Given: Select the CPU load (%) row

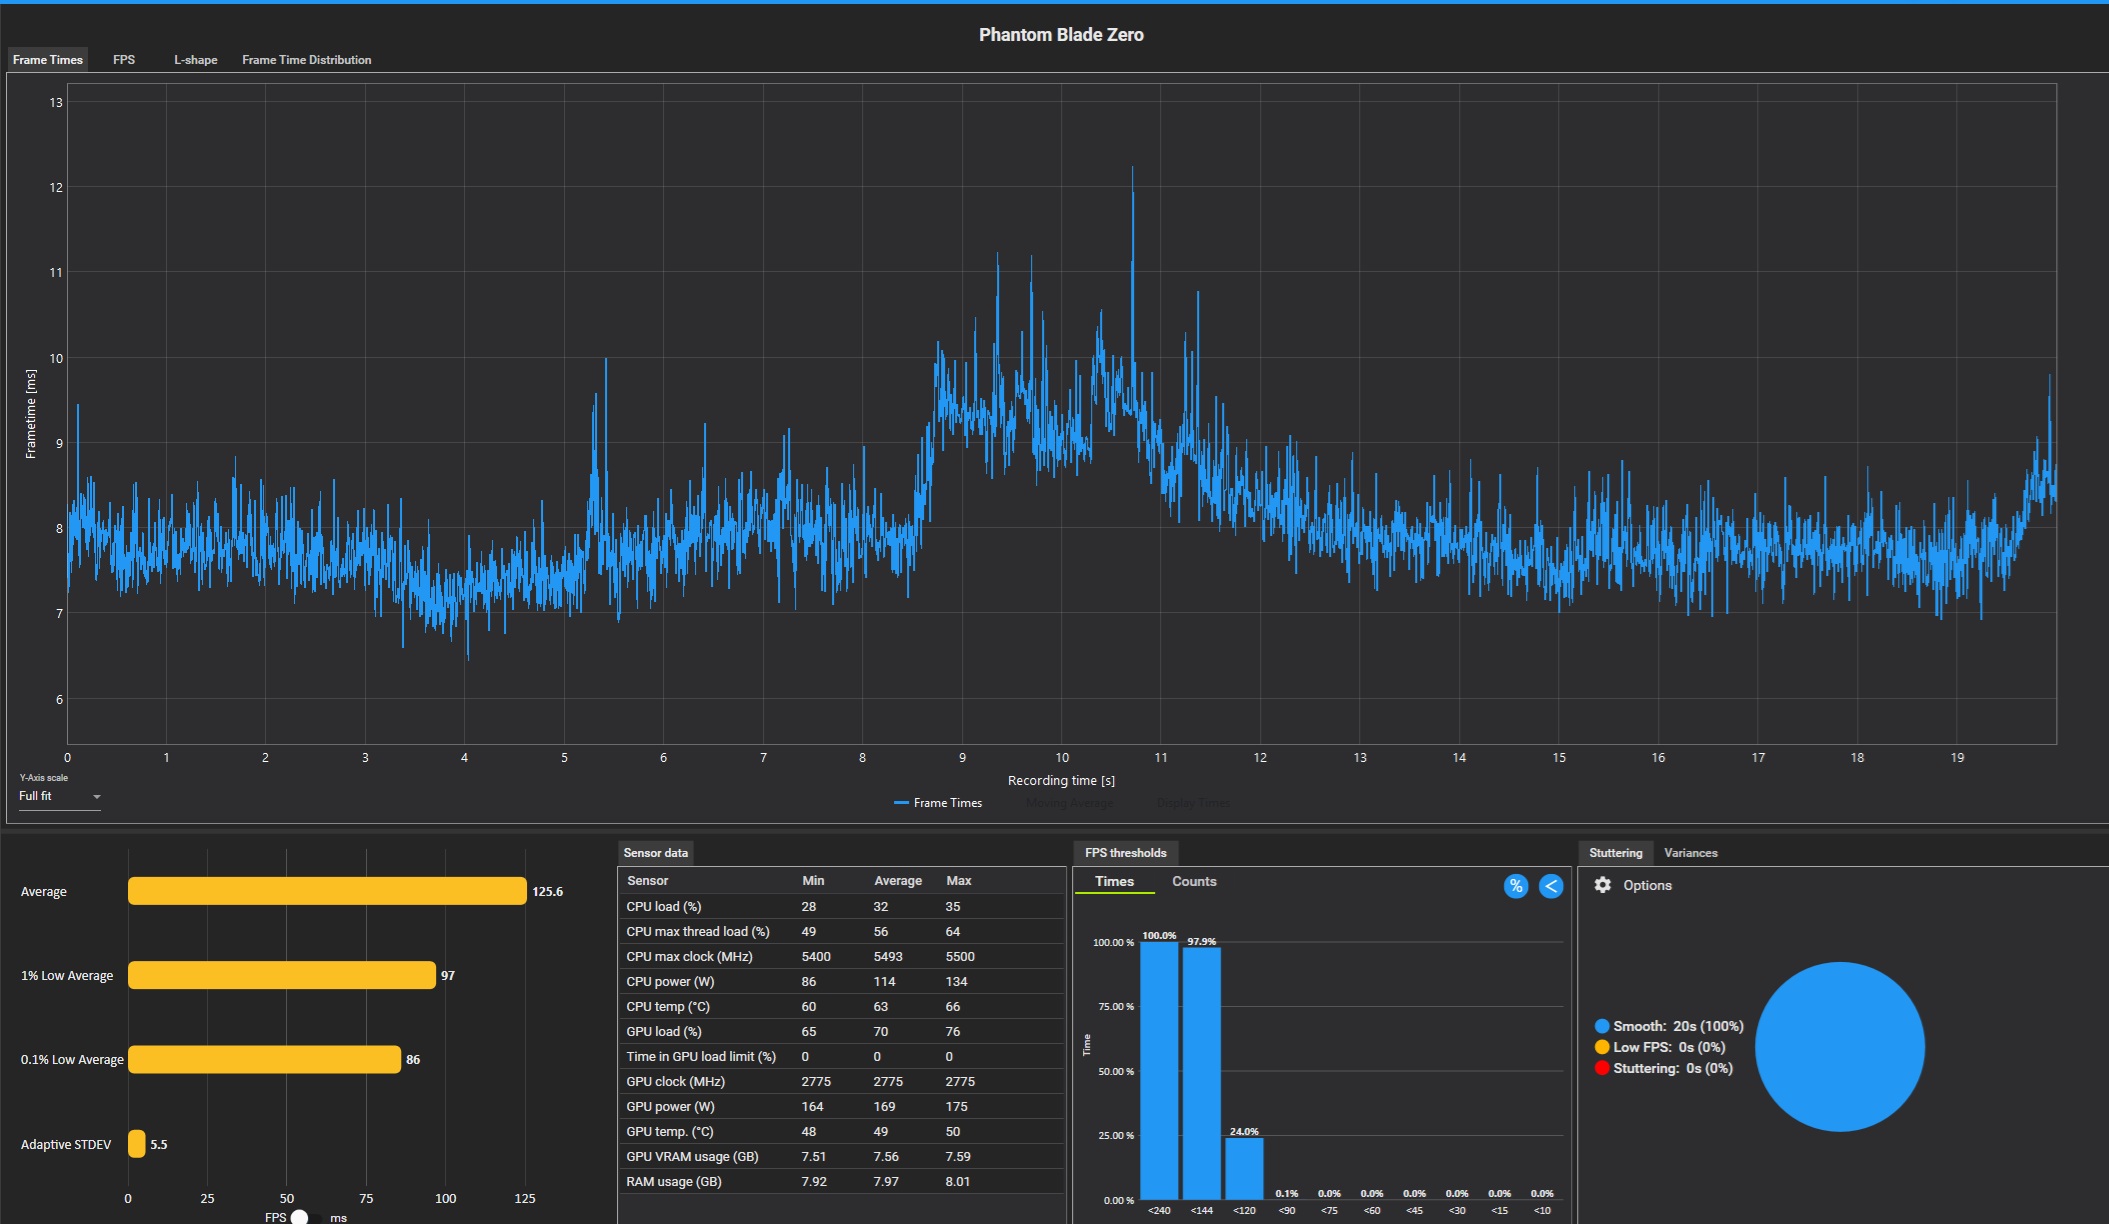Looking at the screenshot, I should pyautogui.click(x=842, y=906).
